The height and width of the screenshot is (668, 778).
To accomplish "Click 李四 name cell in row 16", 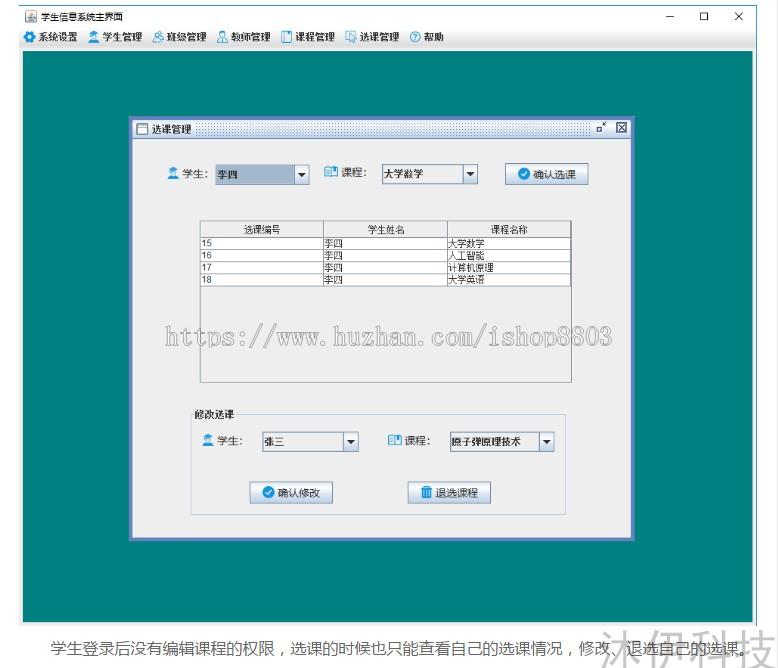I will [x=386, y=256].
